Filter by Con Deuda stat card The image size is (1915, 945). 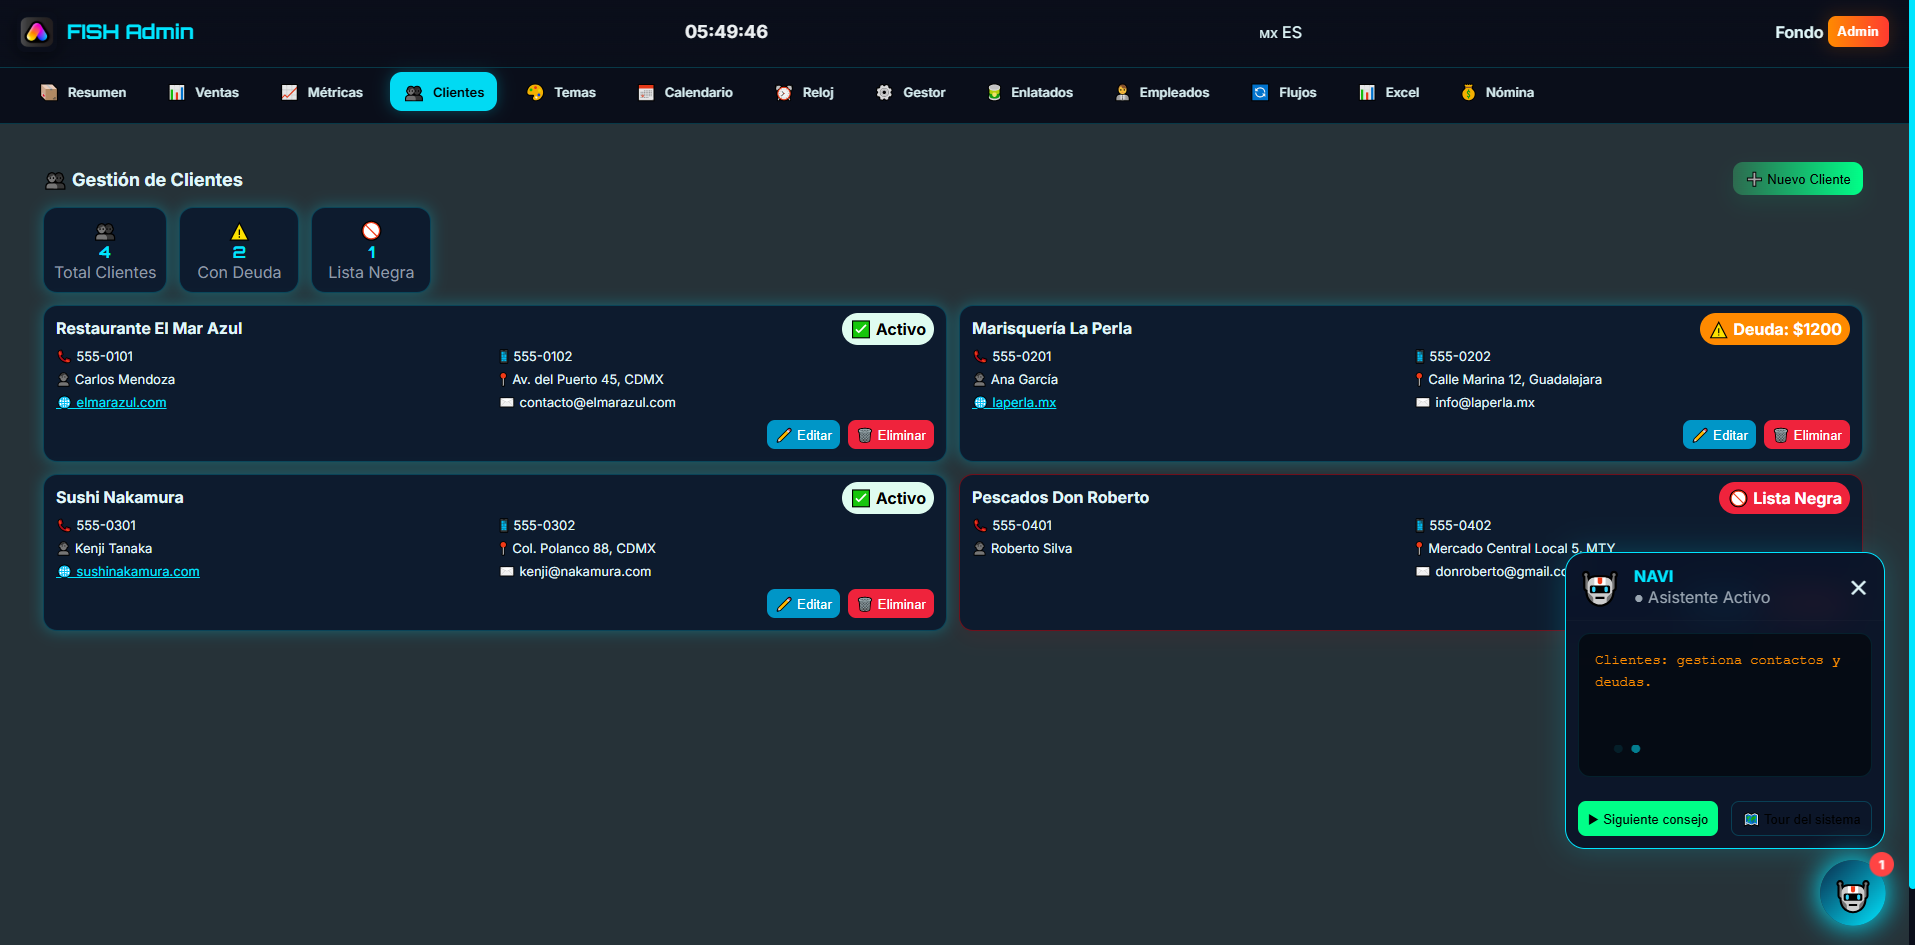click(x=239, y=251)
